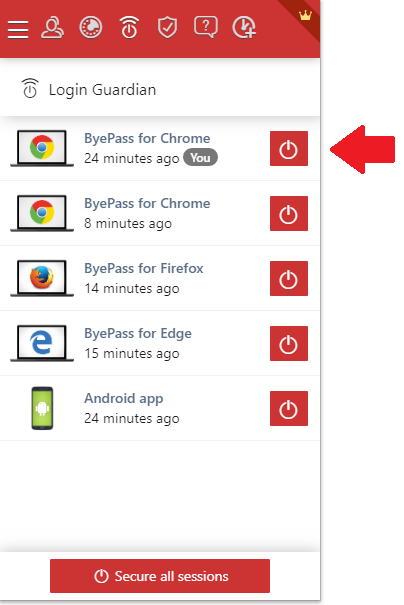Open the password generator dial icon

pos(91,28)
